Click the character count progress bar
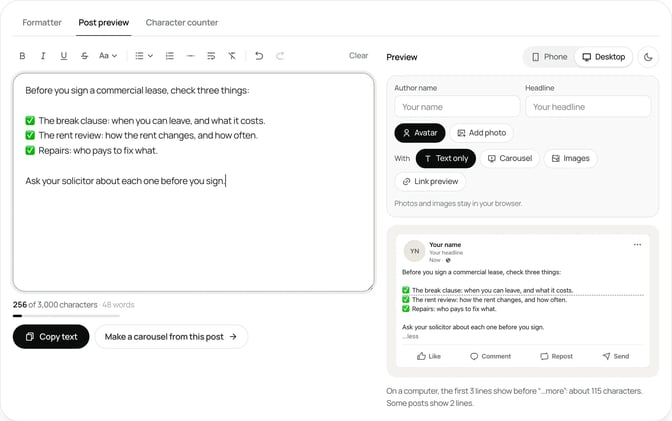 point(66,316)
